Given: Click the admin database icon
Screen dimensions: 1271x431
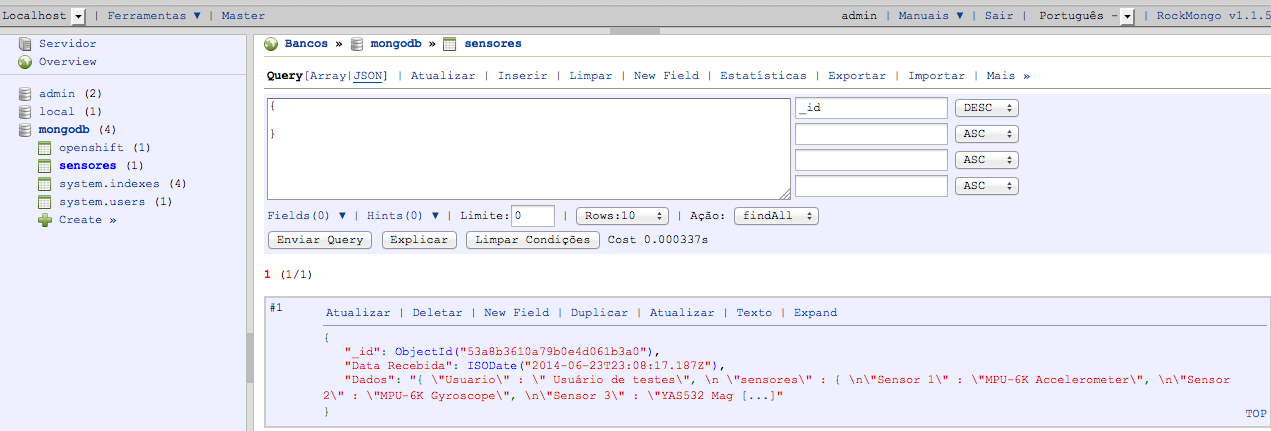Looking at the screenshot, I should [x=25, y=94].
